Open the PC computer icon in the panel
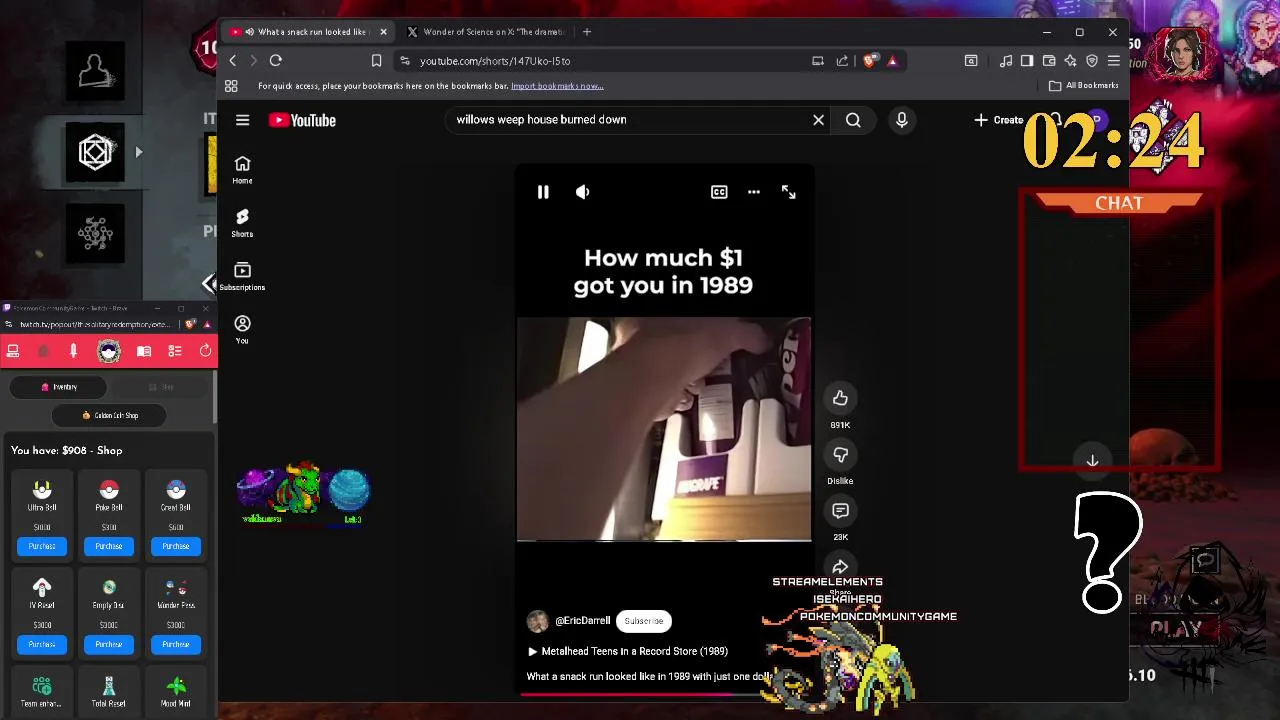 pyautogui.click(x=13, y=351)
